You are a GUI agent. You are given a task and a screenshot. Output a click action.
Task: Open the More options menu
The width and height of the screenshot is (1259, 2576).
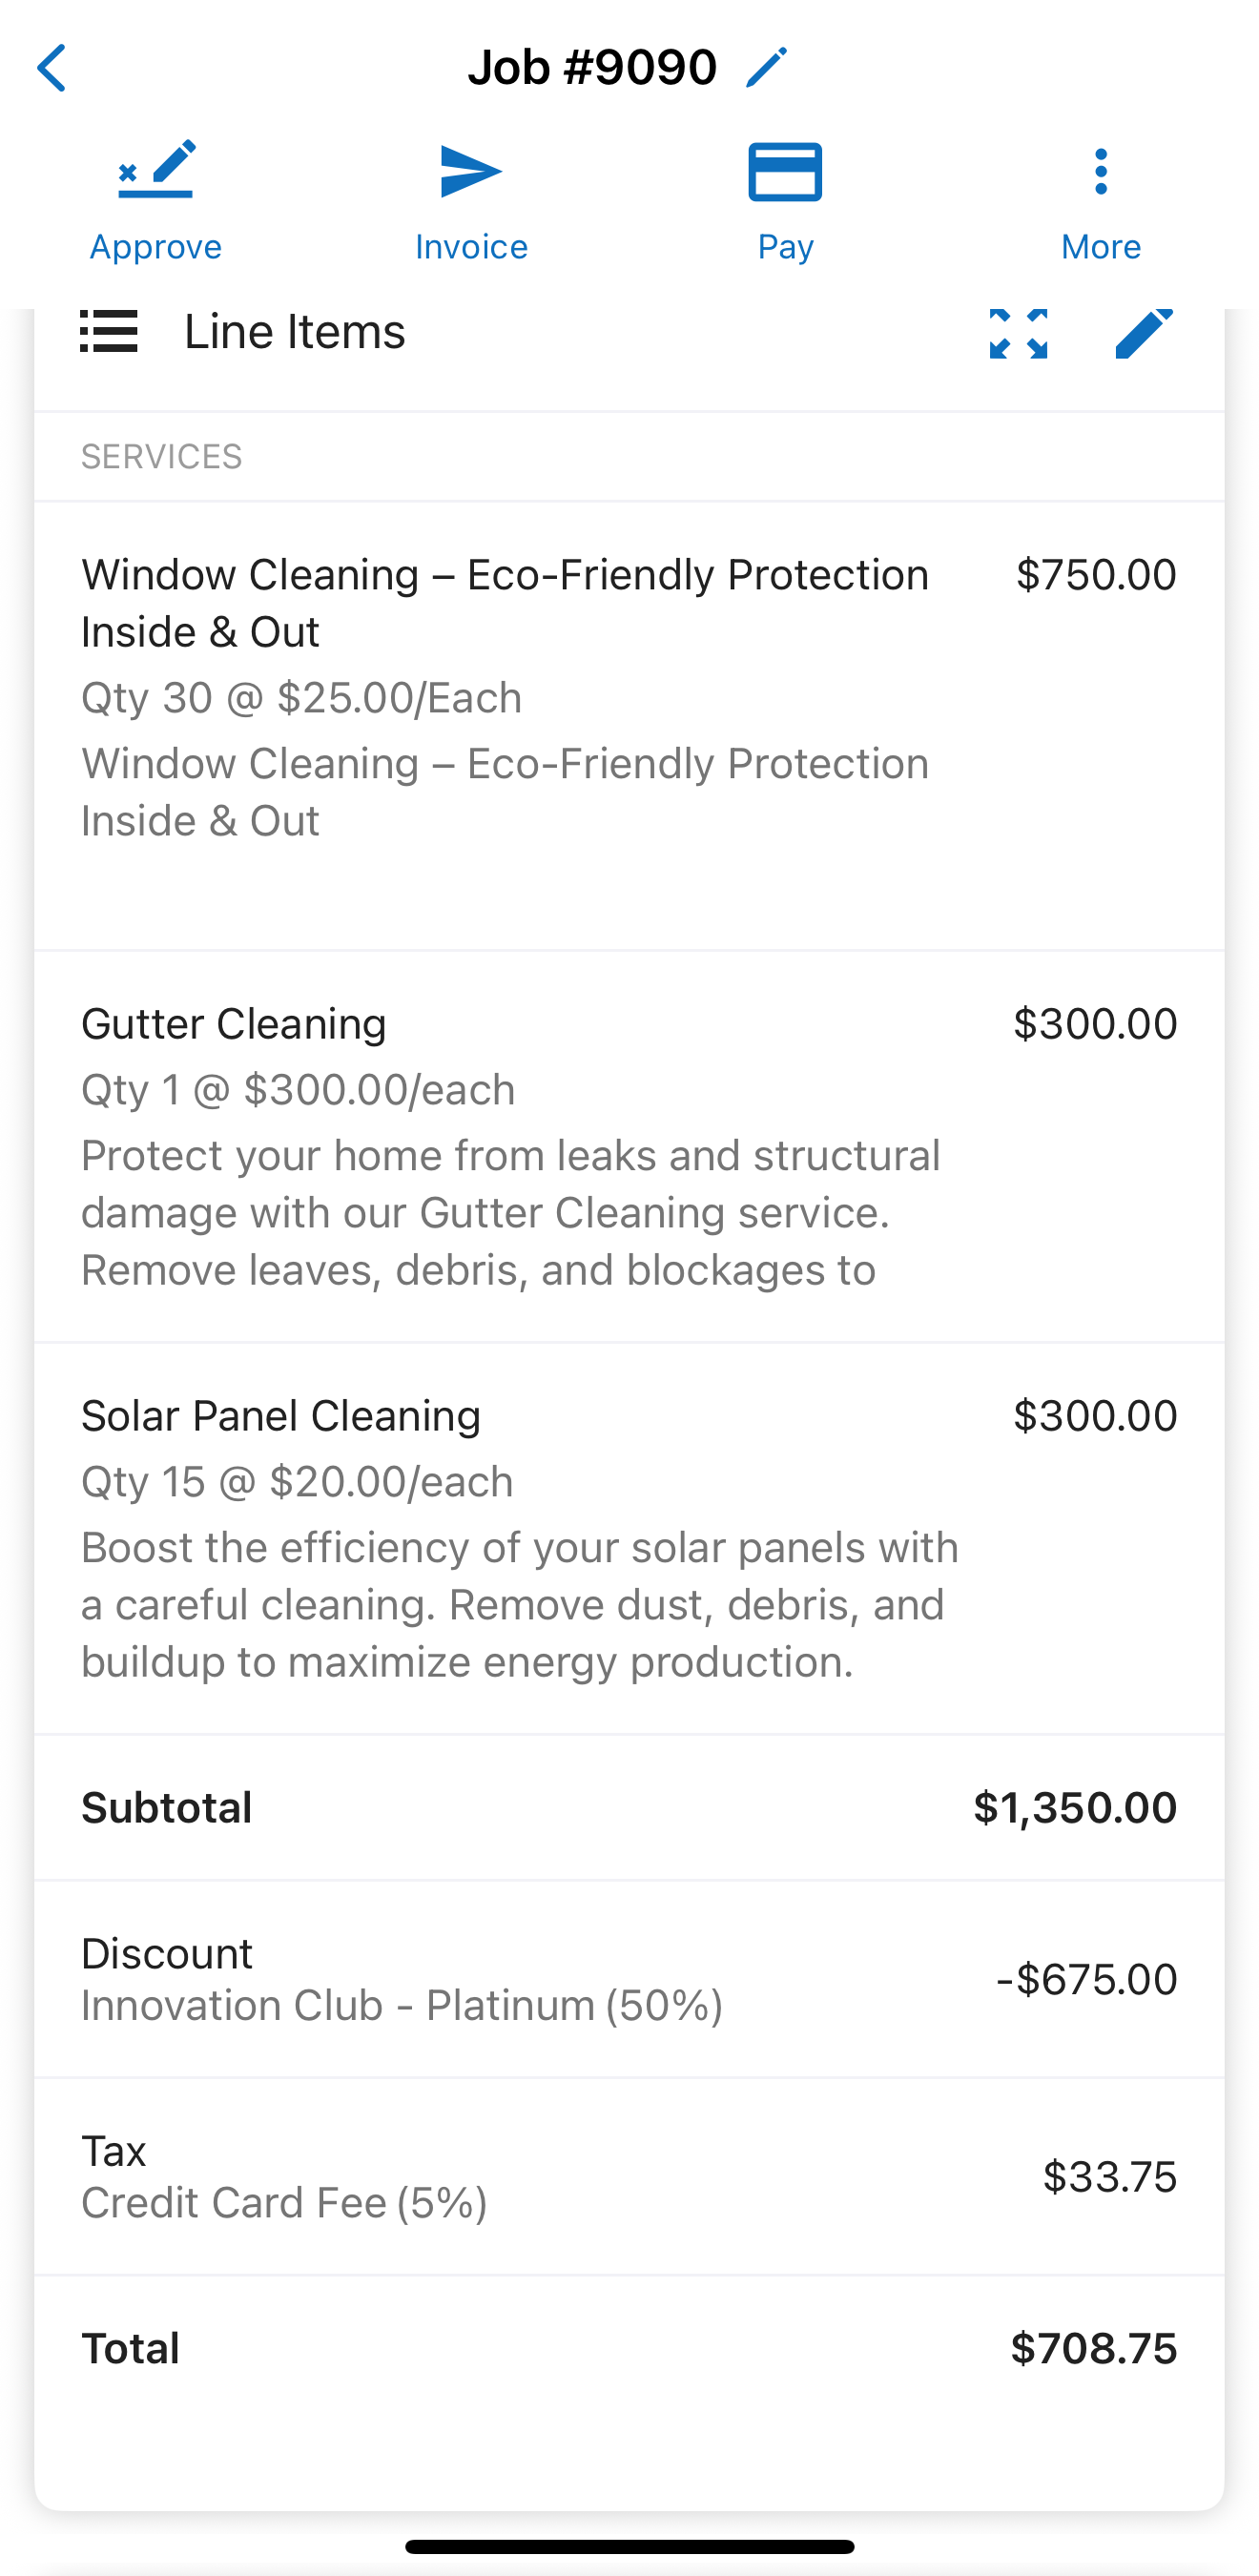point(1100,172)
